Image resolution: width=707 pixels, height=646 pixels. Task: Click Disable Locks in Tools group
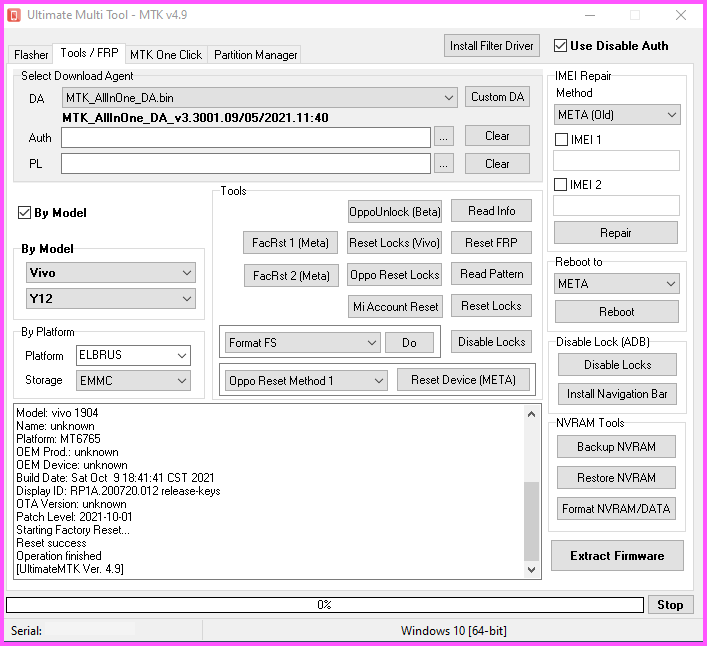click(491, 342)
